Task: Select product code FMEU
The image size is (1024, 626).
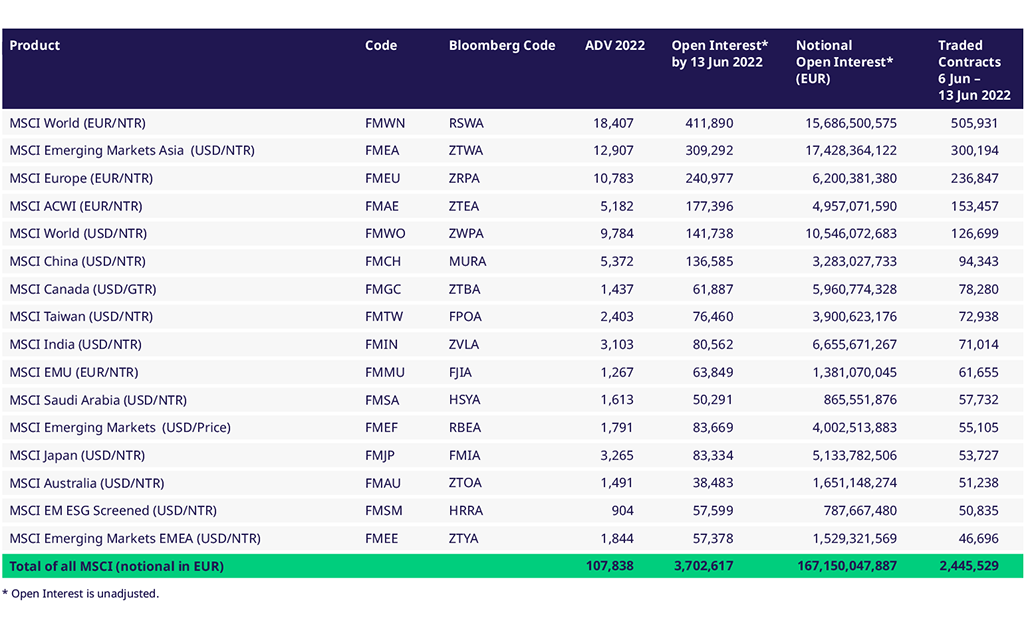Action: click(x=382, y=178)
